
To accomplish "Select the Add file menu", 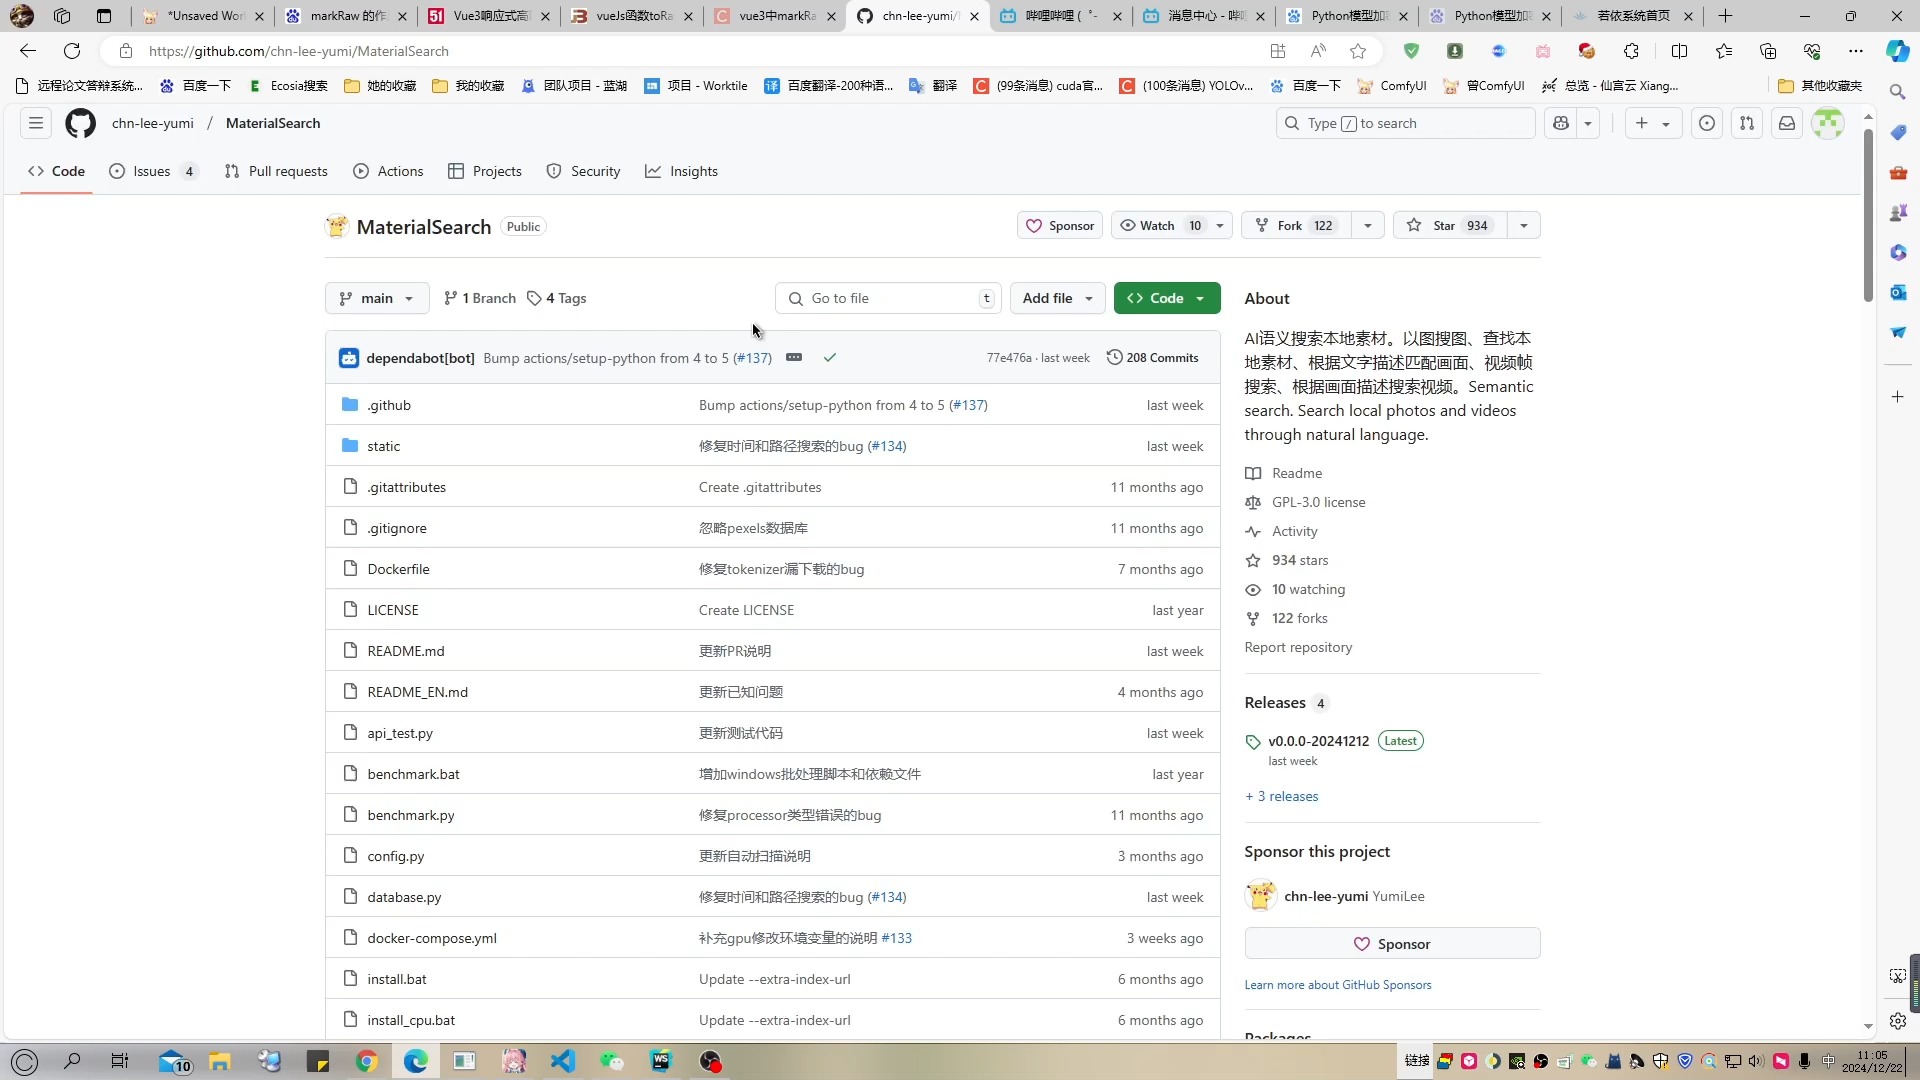I will 1055,297.
